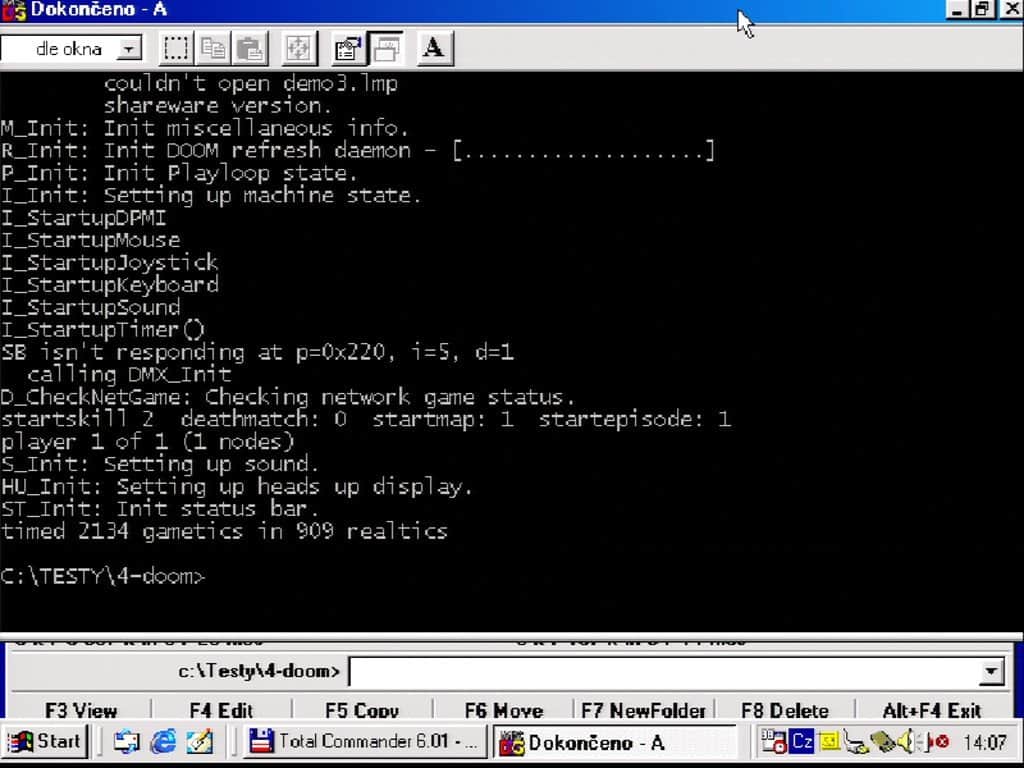Image resolution: width=1024 pixels, height=768 pixels.
Task: Click the Copy toolbar icon
Action: (213, 48)
